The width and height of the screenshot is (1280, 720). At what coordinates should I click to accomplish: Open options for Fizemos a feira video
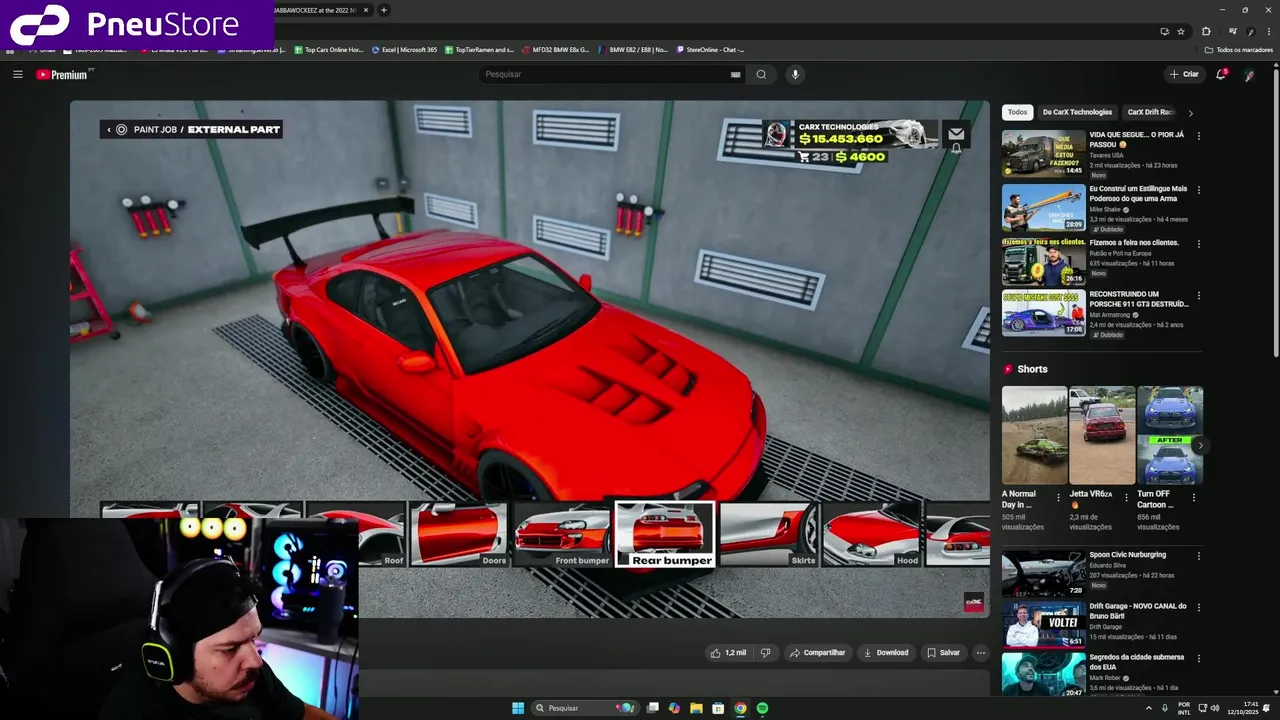tap(1198, 244)
